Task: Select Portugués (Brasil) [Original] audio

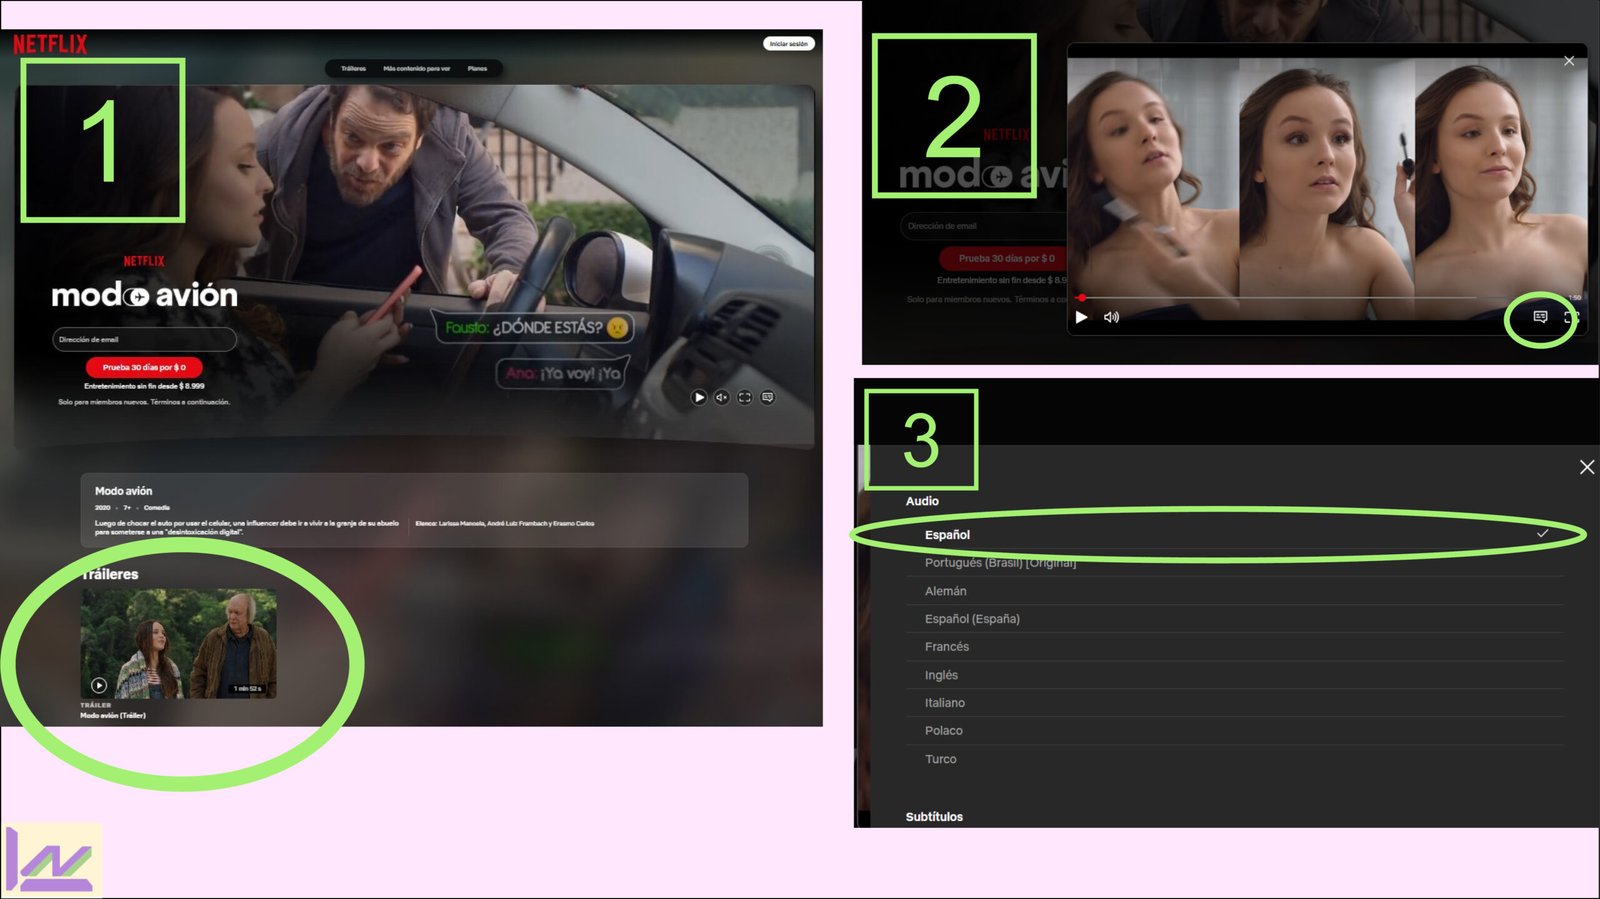Action: (x=1235, y=563)
